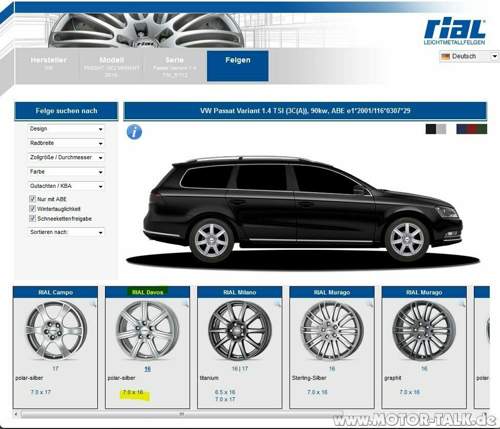
Task: Click the Sterling-Silber Murago wheel thumbnail
Action: (332, 330)
